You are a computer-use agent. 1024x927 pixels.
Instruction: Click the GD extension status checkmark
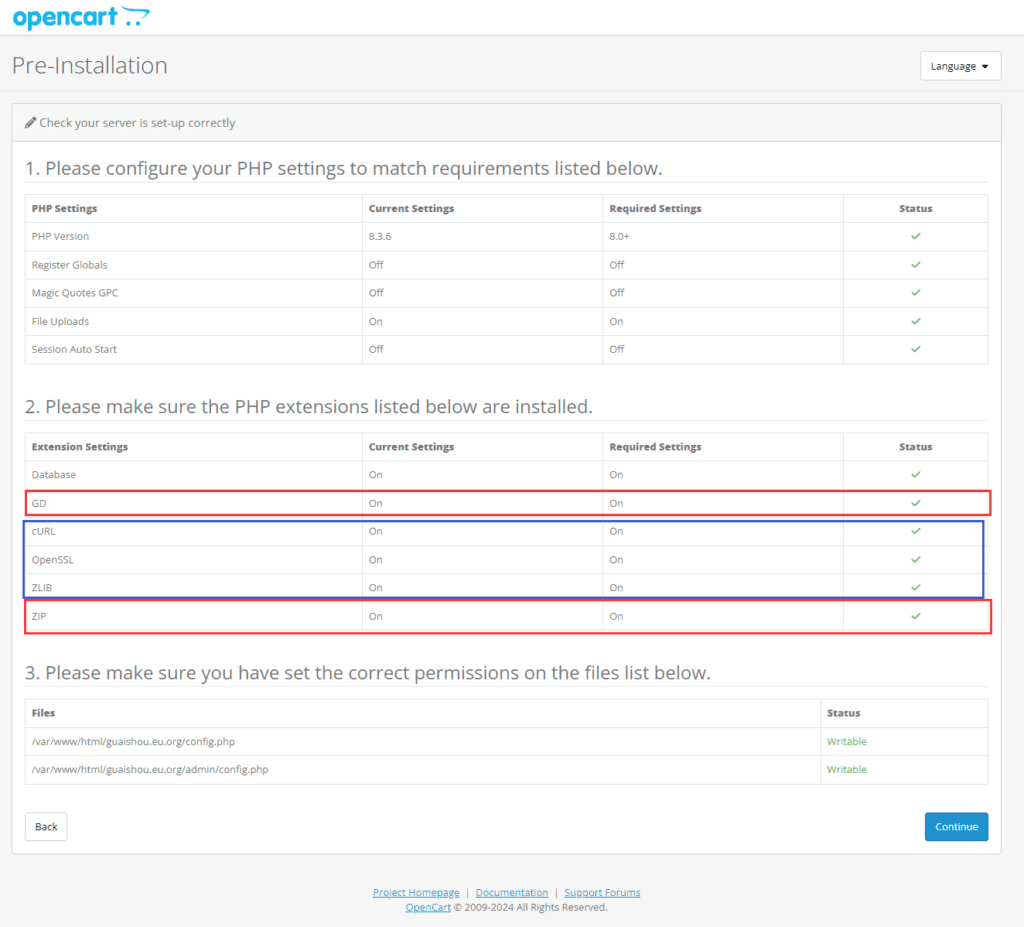pyautogui.click(x=914, y=503)
